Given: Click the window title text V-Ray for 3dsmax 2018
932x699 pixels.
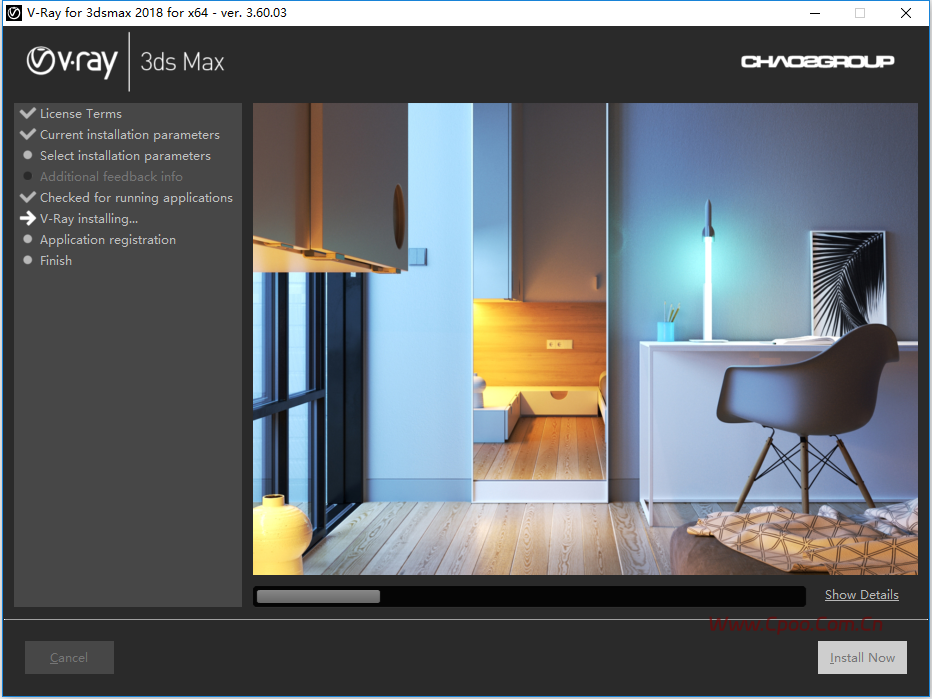Looking at the screenshot, I should pos(157,12).
